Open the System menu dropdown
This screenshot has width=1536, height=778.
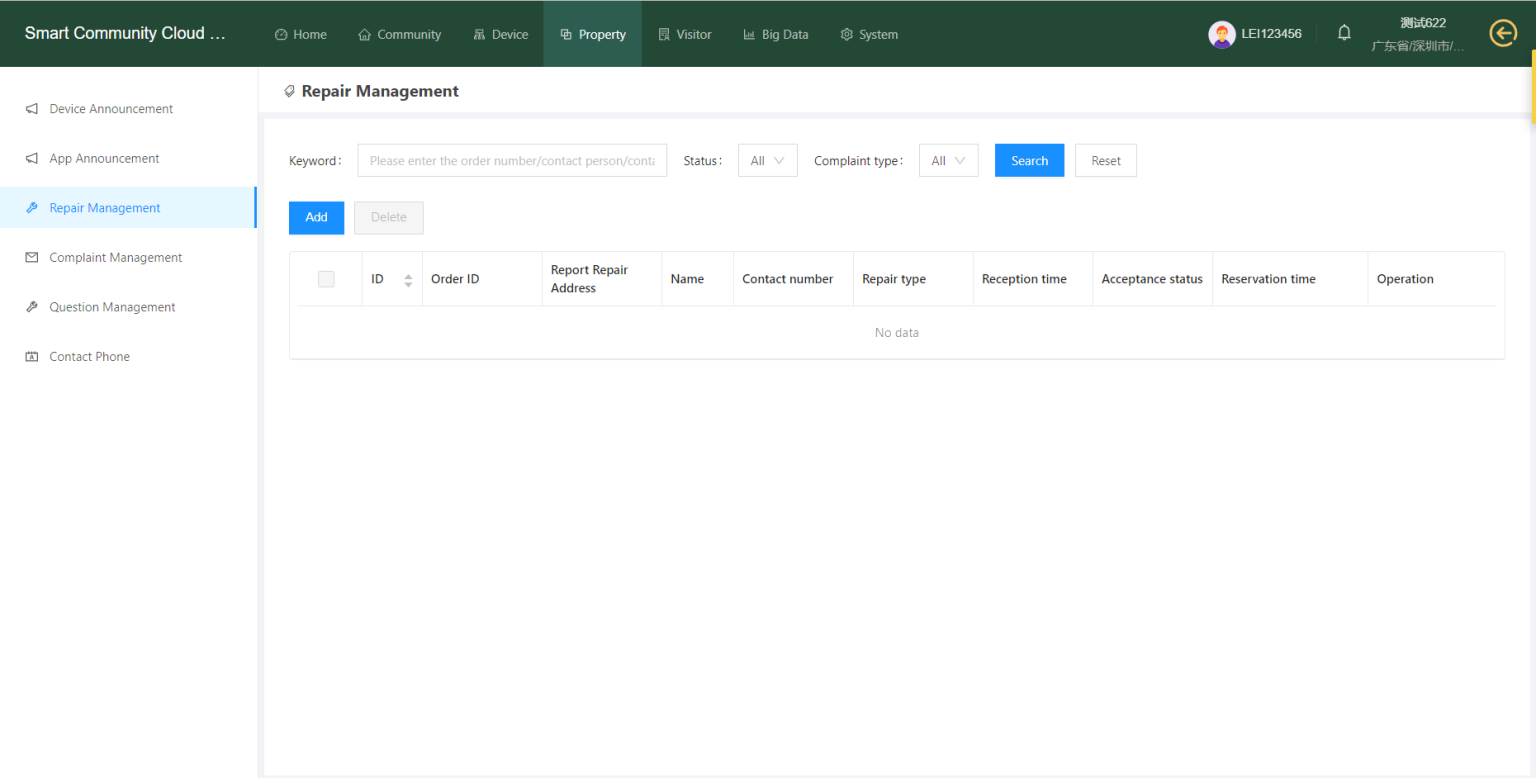click(x=869, y=34)
